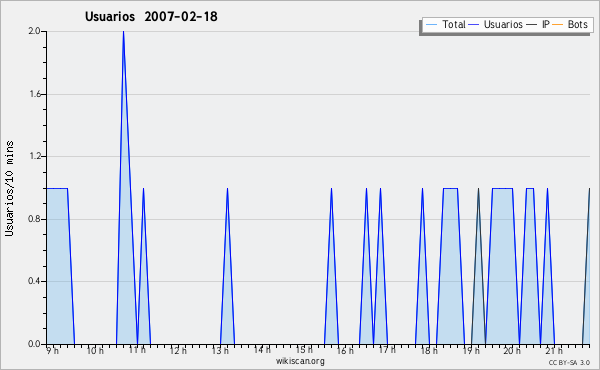This screenshot has width=600, height=370.
Task: Click the y-axis label Usuarios/10 mins
Action: click(9, 188)
